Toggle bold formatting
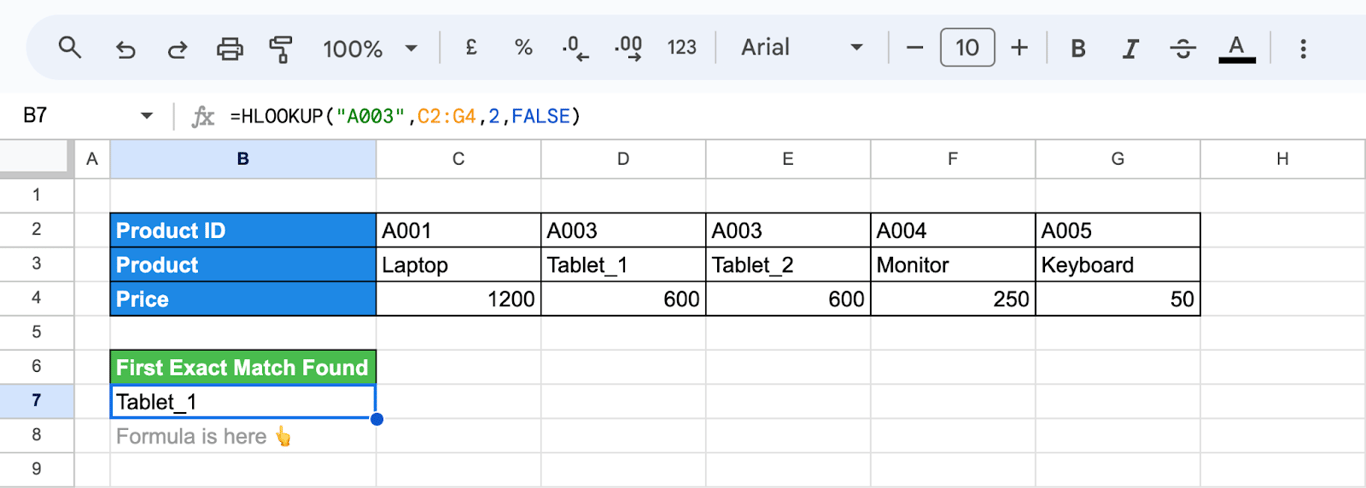This screenshot has width=1366, height=488. click(x=1078, y=48)
